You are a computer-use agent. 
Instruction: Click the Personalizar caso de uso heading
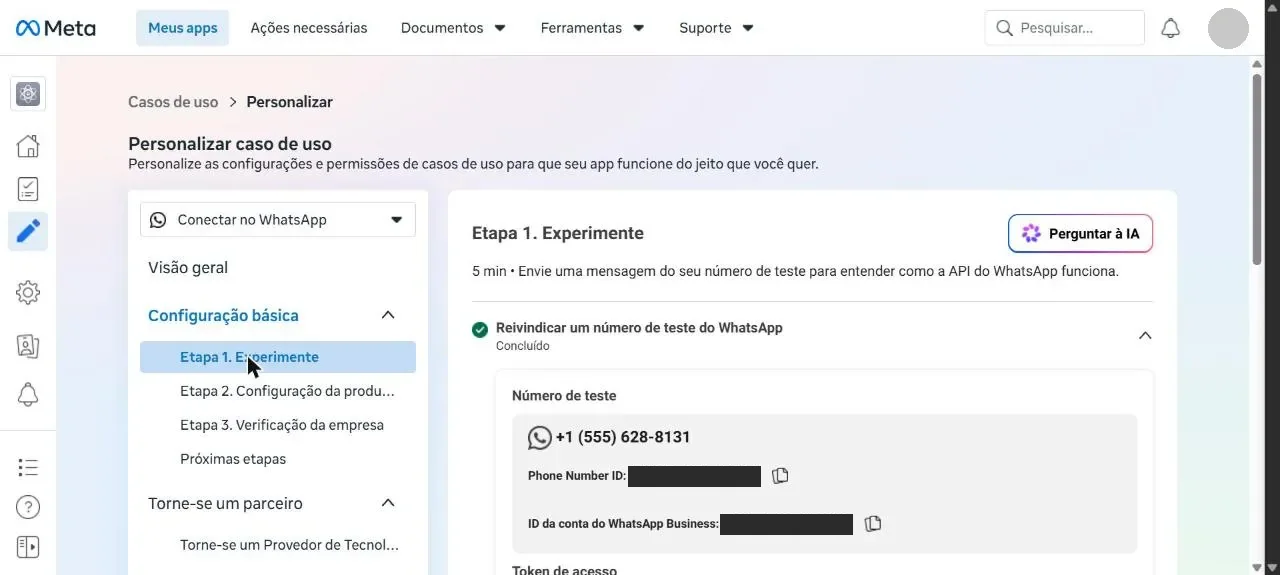point(230,144)
